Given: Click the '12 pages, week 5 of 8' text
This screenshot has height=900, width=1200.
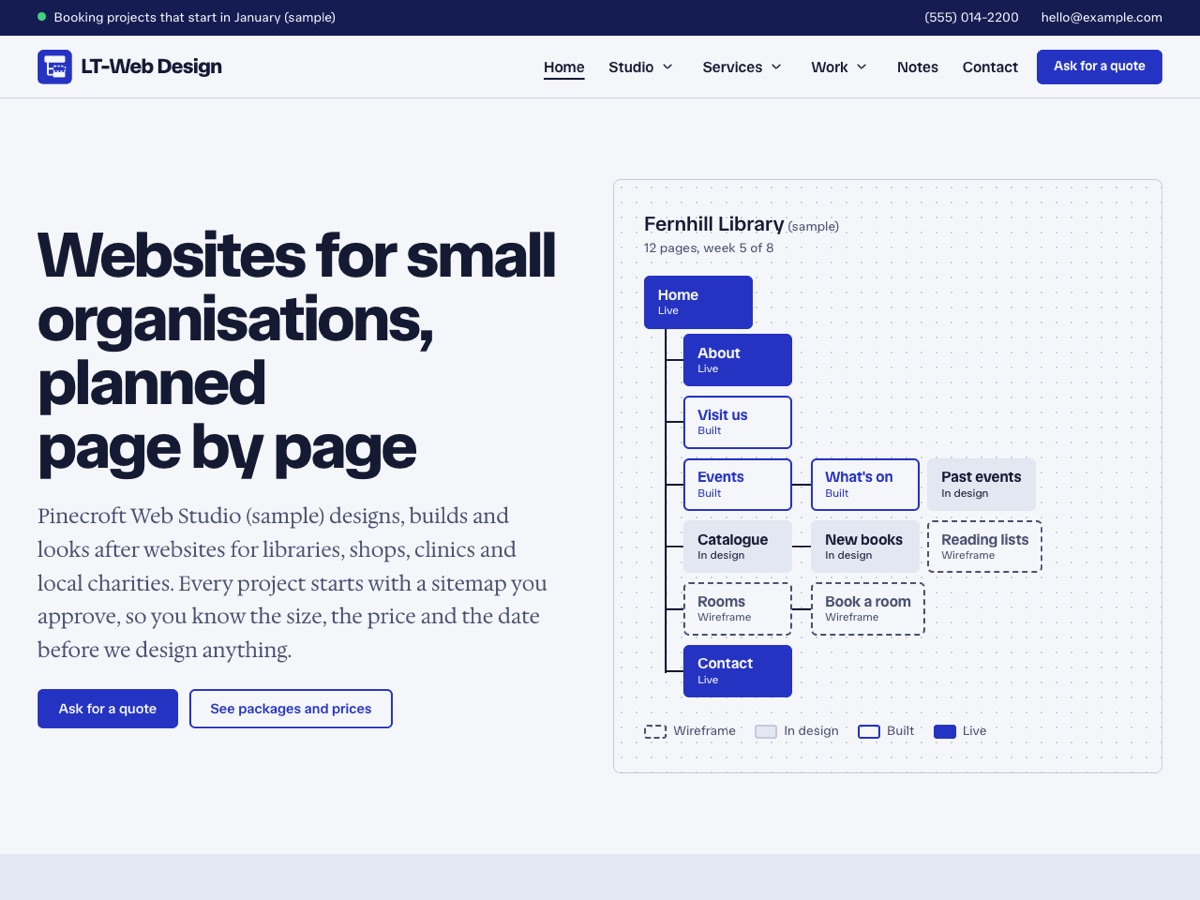Looking at the screenshot, I should [x=709, y=248].
